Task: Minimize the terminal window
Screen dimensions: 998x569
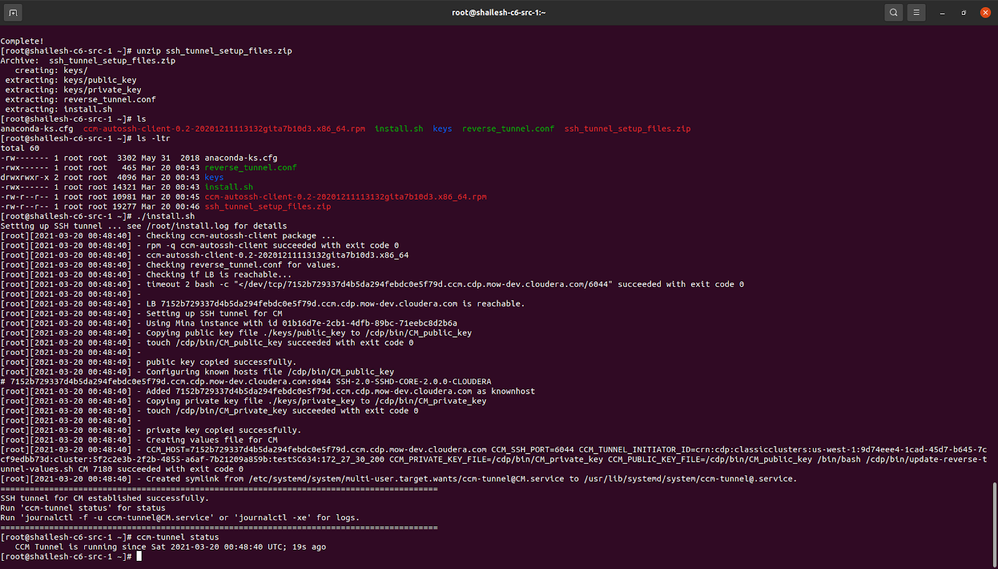Action: click(942, 13)
